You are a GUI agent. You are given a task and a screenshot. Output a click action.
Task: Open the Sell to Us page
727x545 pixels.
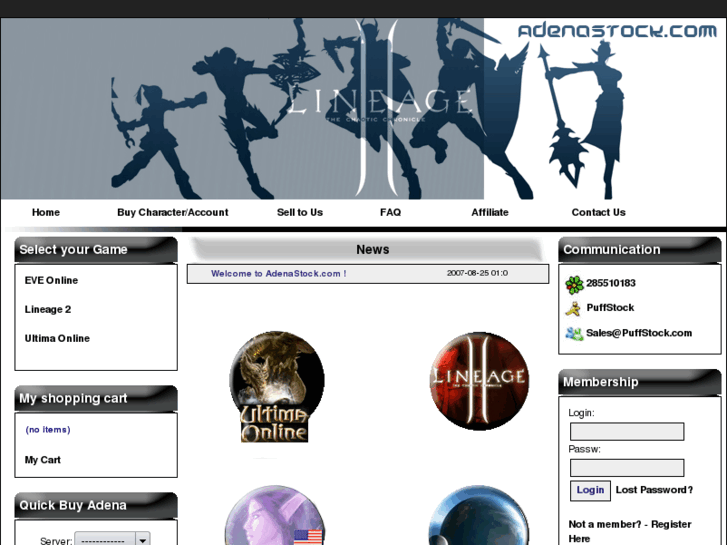pos(300,212)
